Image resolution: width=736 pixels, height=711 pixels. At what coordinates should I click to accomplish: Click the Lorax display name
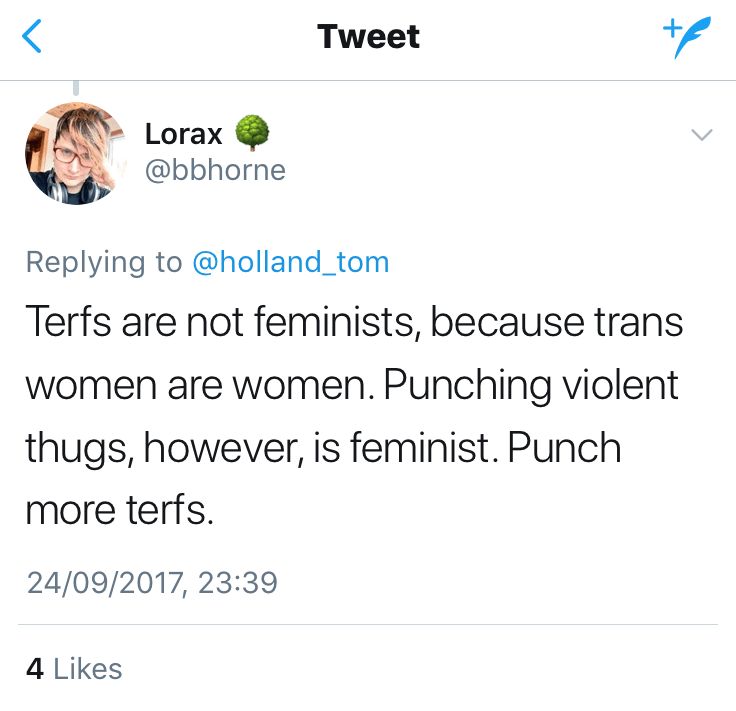click(x=184, y=133)
